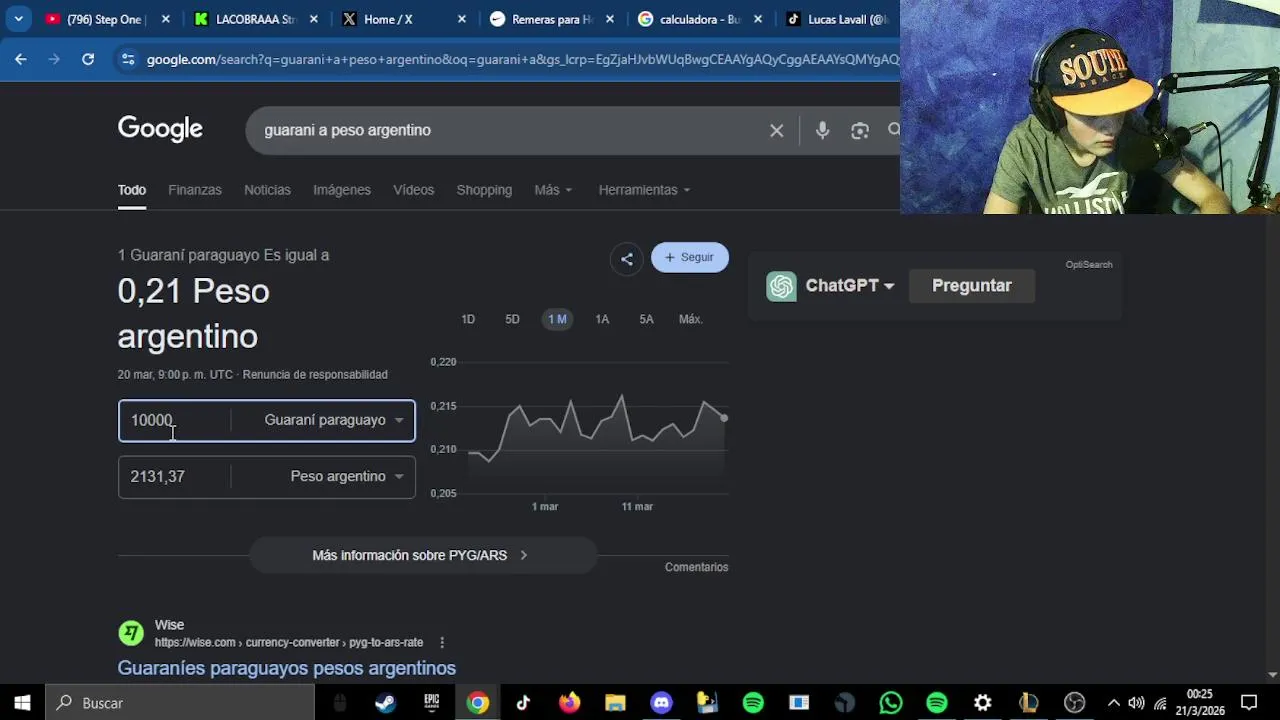Open Discord from the taskbar

point(661,703)
